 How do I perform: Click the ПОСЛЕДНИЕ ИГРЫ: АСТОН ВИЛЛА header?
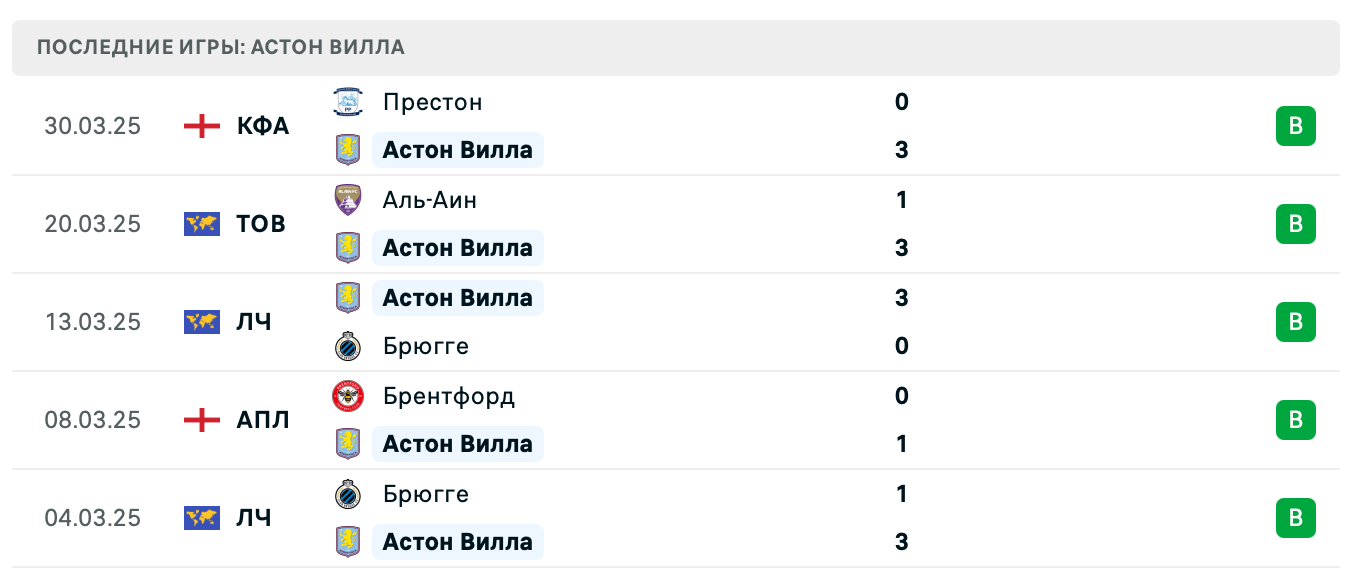220,46
